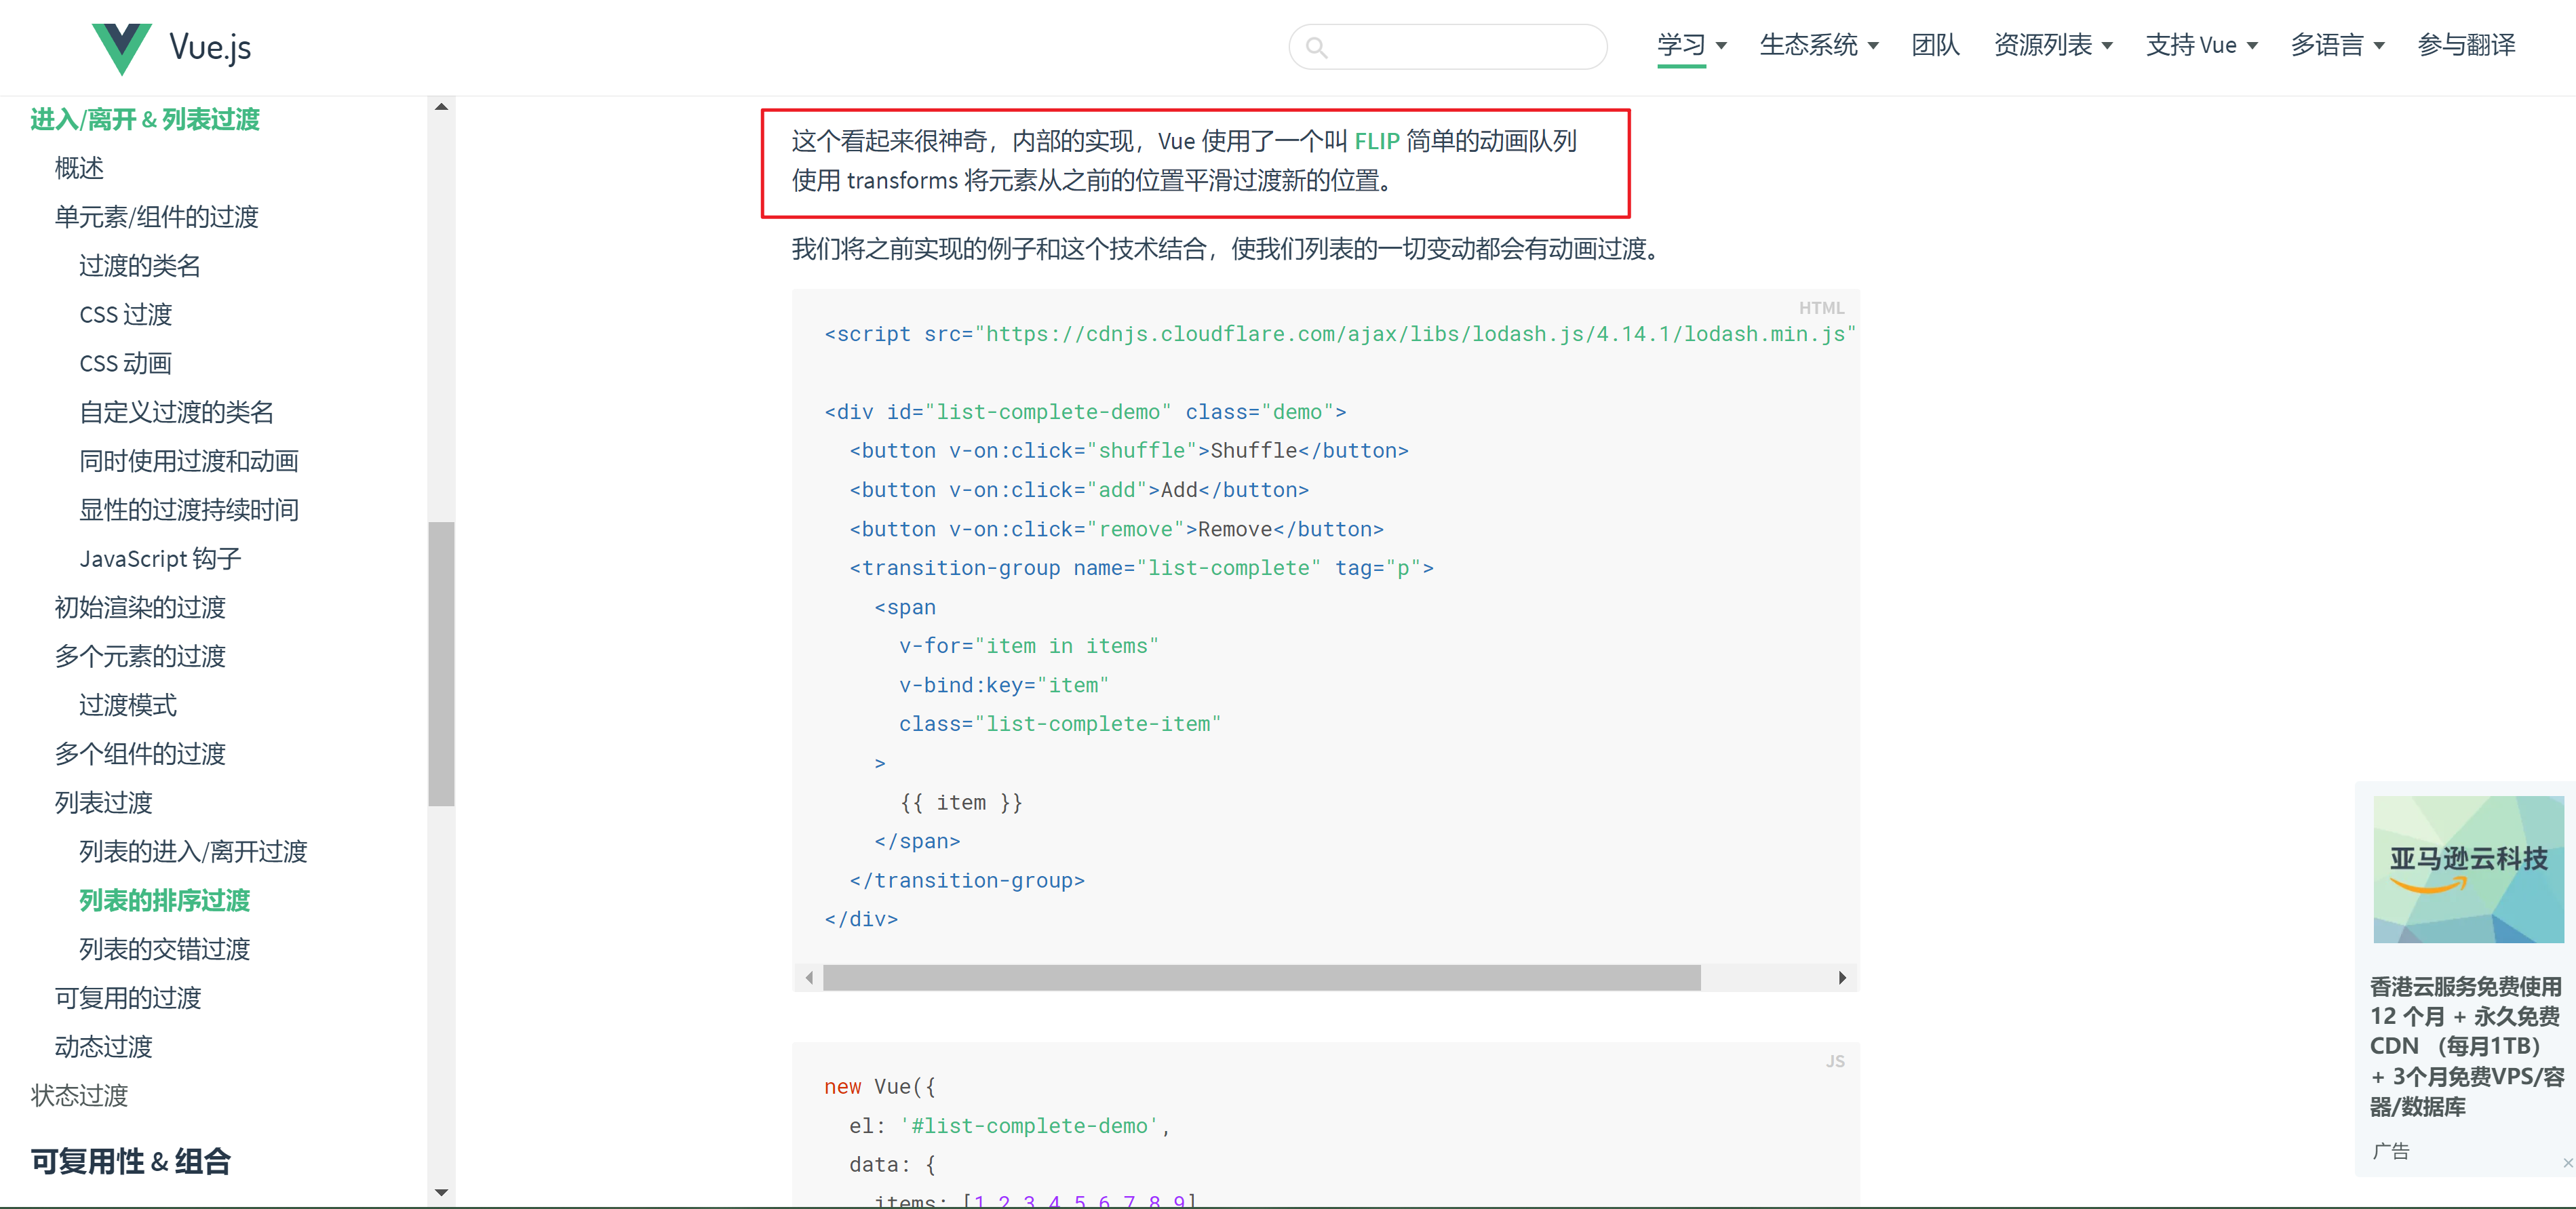2576x1209 pixels.
Task: Expand the 学习 dropdown menu
Action: tap(1691, 45)
